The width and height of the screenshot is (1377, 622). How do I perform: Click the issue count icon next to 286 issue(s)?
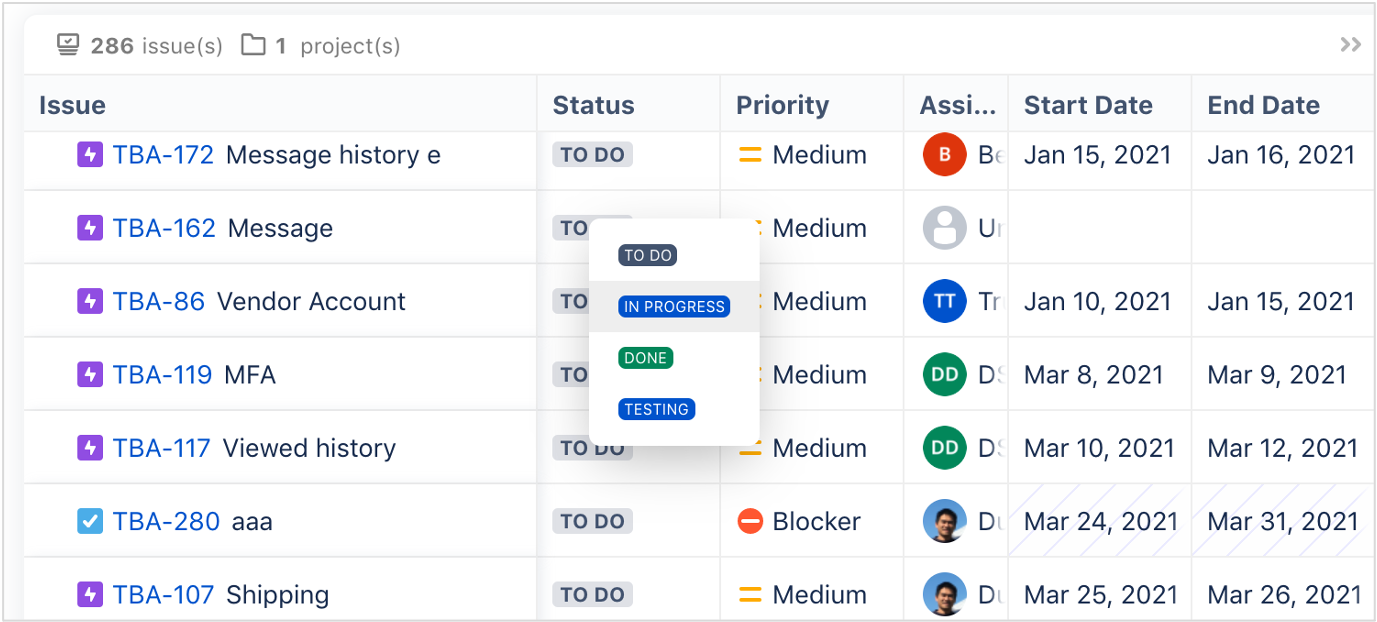(68, 45)
